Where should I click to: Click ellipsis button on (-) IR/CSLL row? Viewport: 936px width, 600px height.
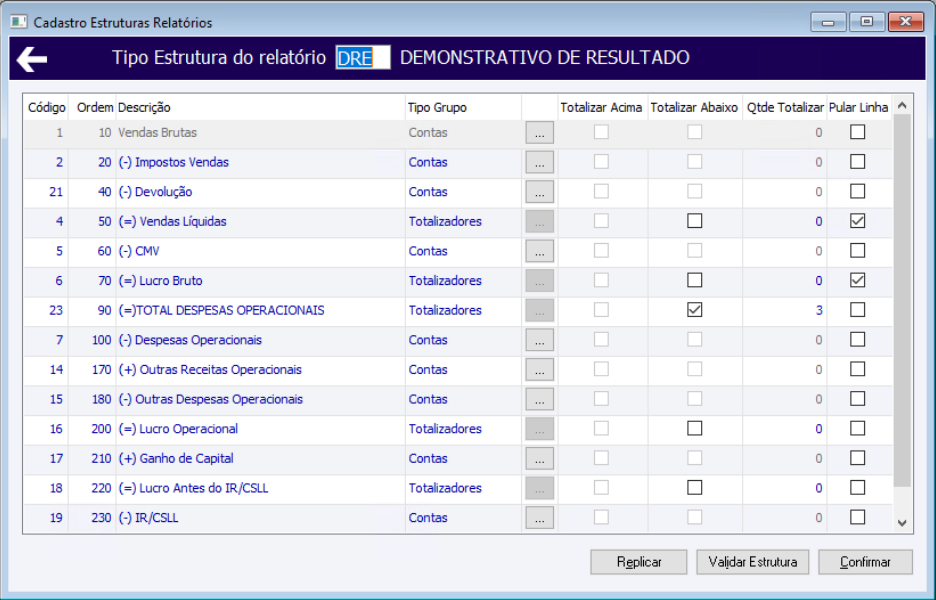[x=539, y=518]
